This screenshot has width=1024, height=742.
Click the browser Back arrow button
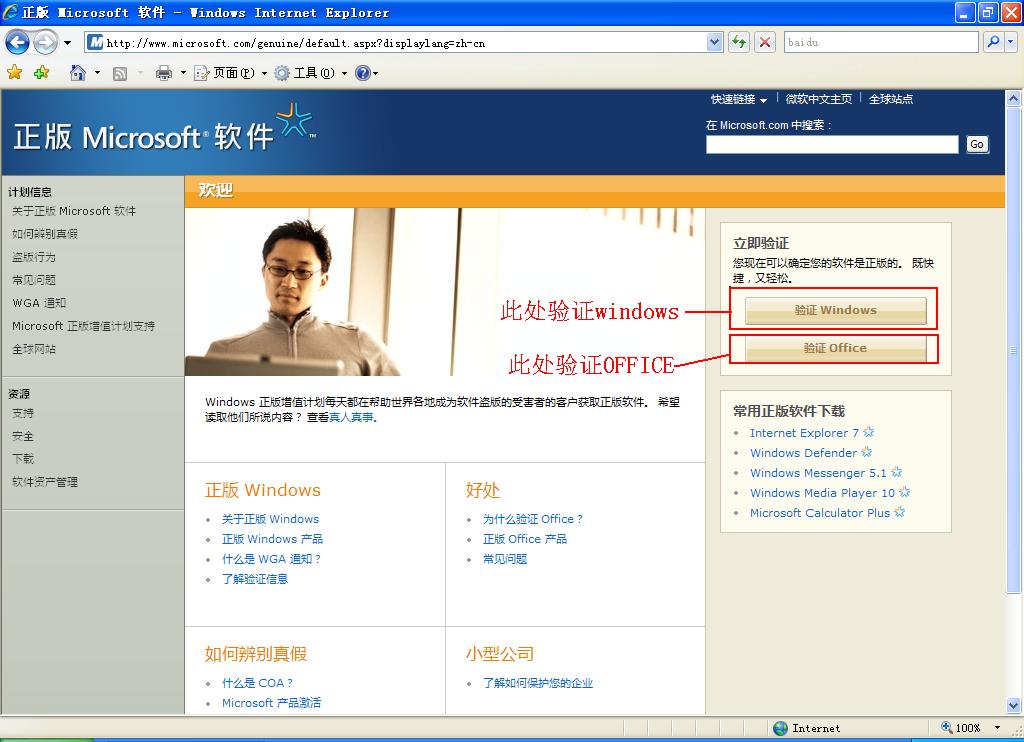18,43
